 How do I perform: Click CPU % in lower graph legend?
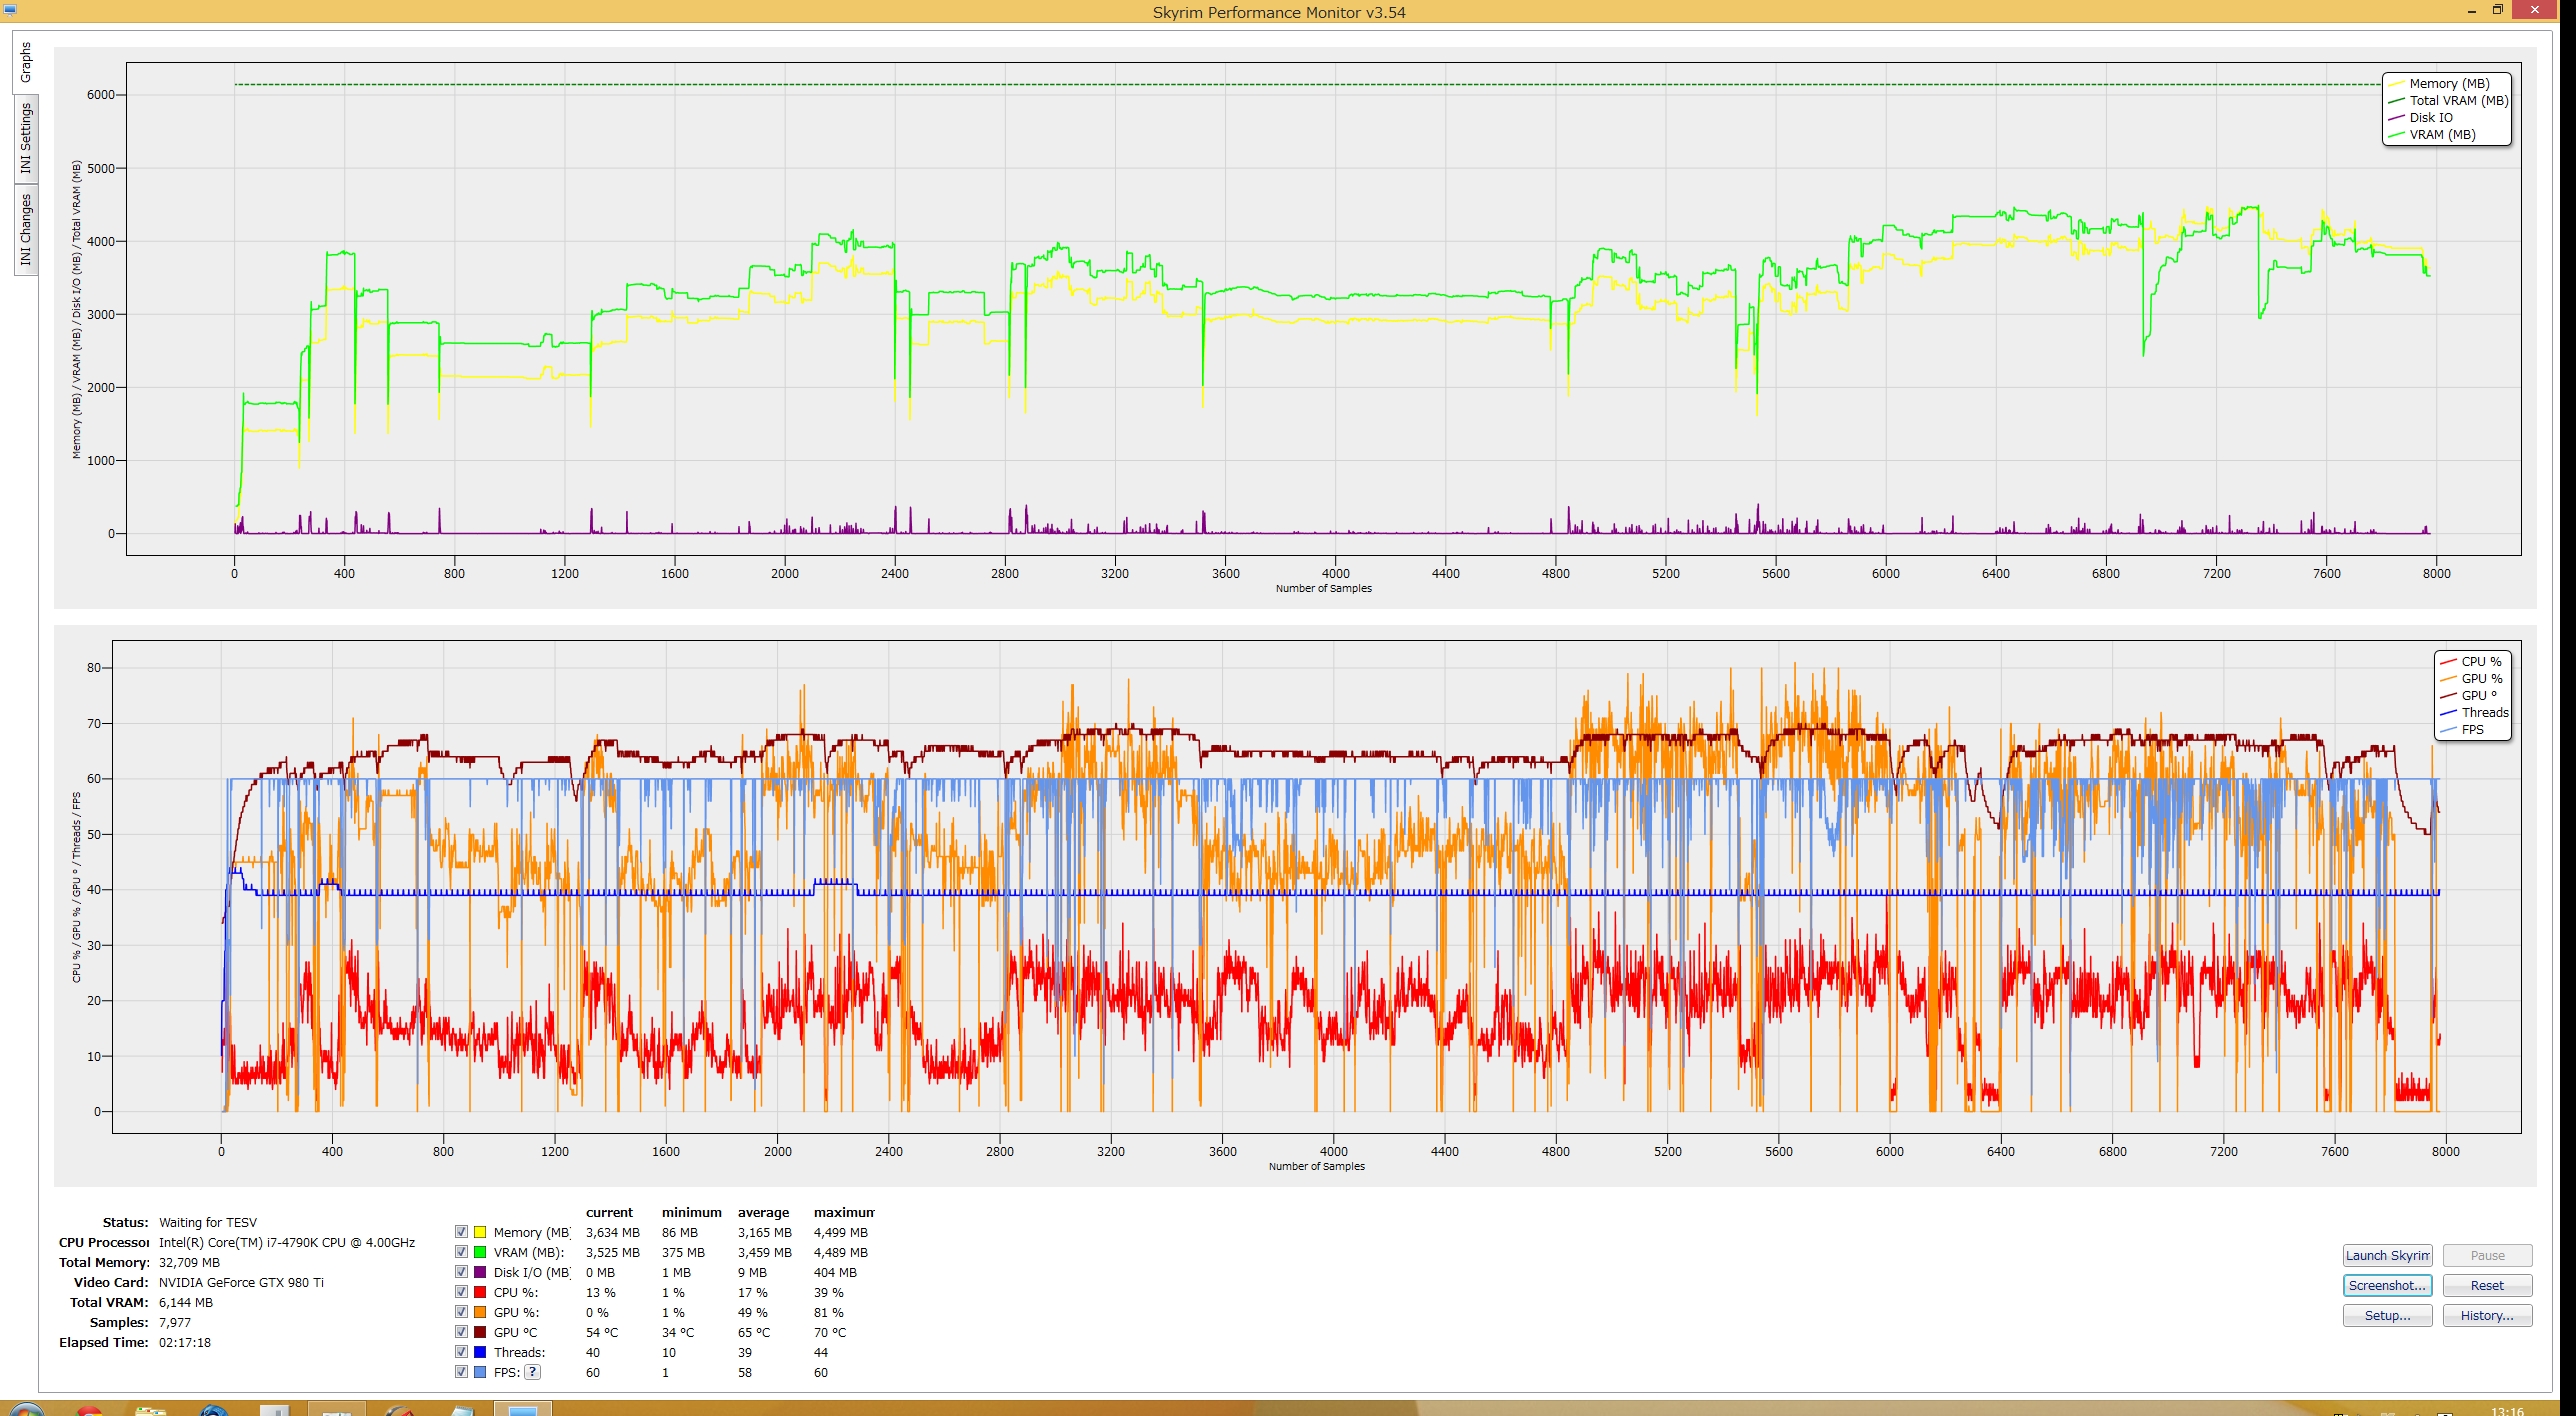(x=2481, y=662)
